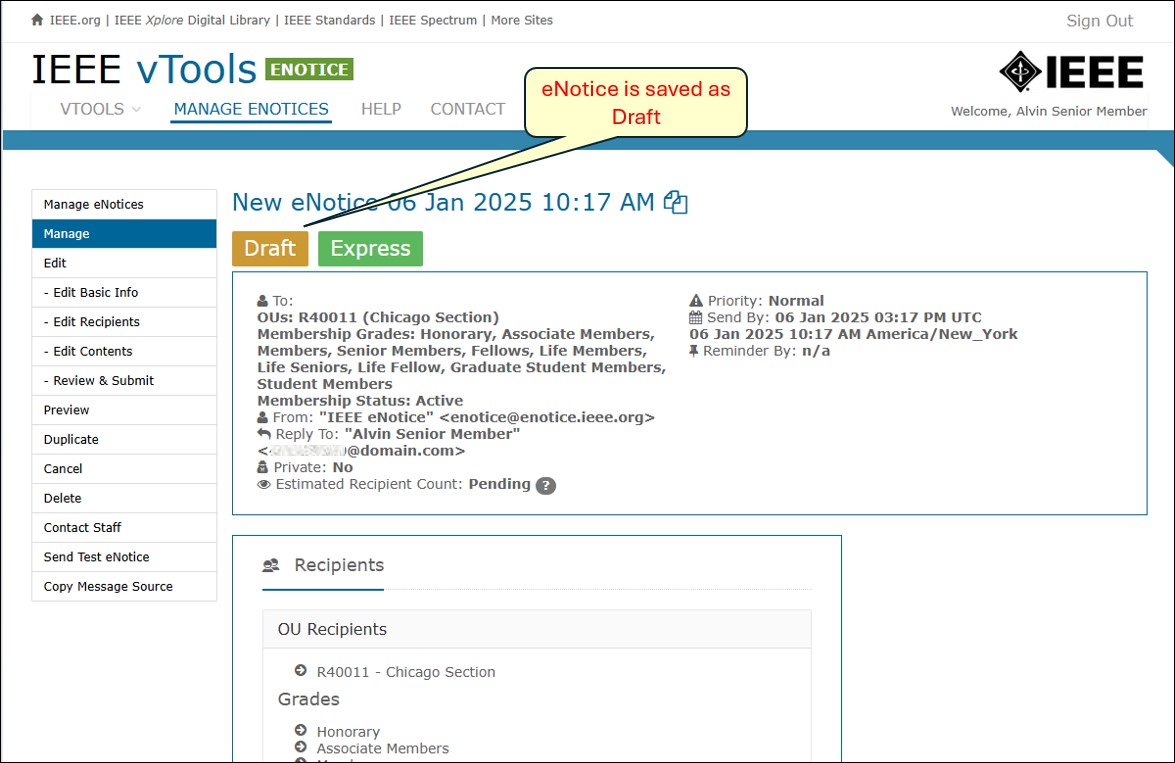The width and height of the screenshot is (1175, 763).
Task: Open Contact Staff in the sidebar
Action: coord(124,528)
